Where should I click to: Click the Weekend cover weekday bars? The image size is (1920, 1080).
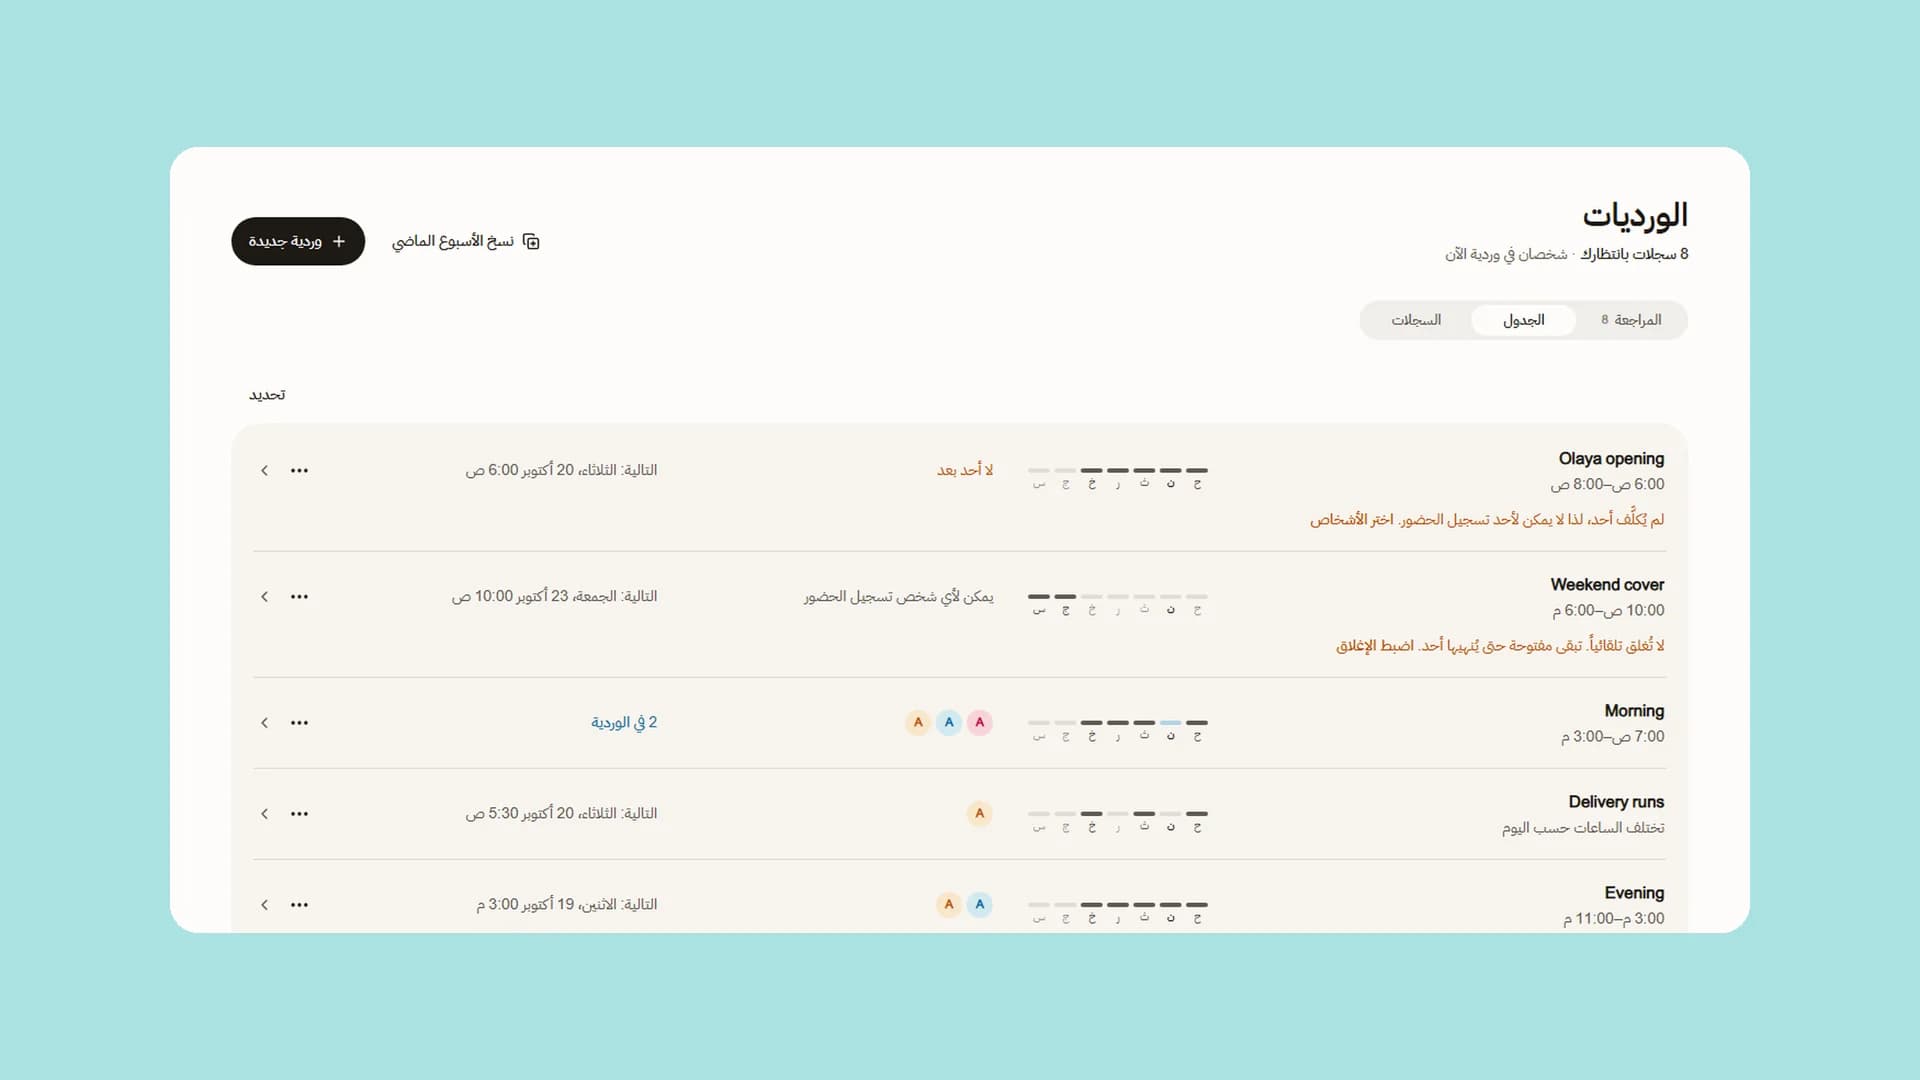pyautogui.click(x=1118, y=603)
